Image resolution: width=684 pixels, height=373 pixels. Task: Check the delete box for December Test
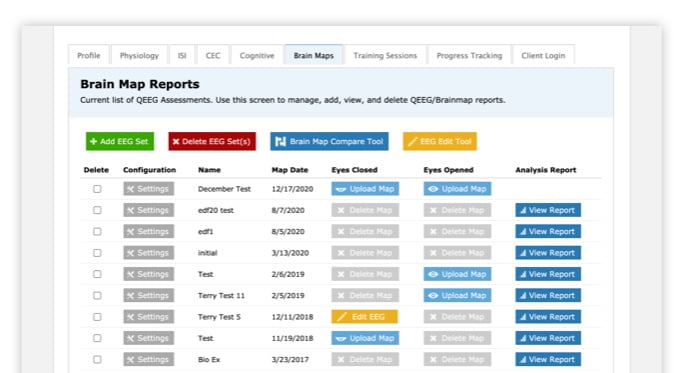tap(97, 189)
